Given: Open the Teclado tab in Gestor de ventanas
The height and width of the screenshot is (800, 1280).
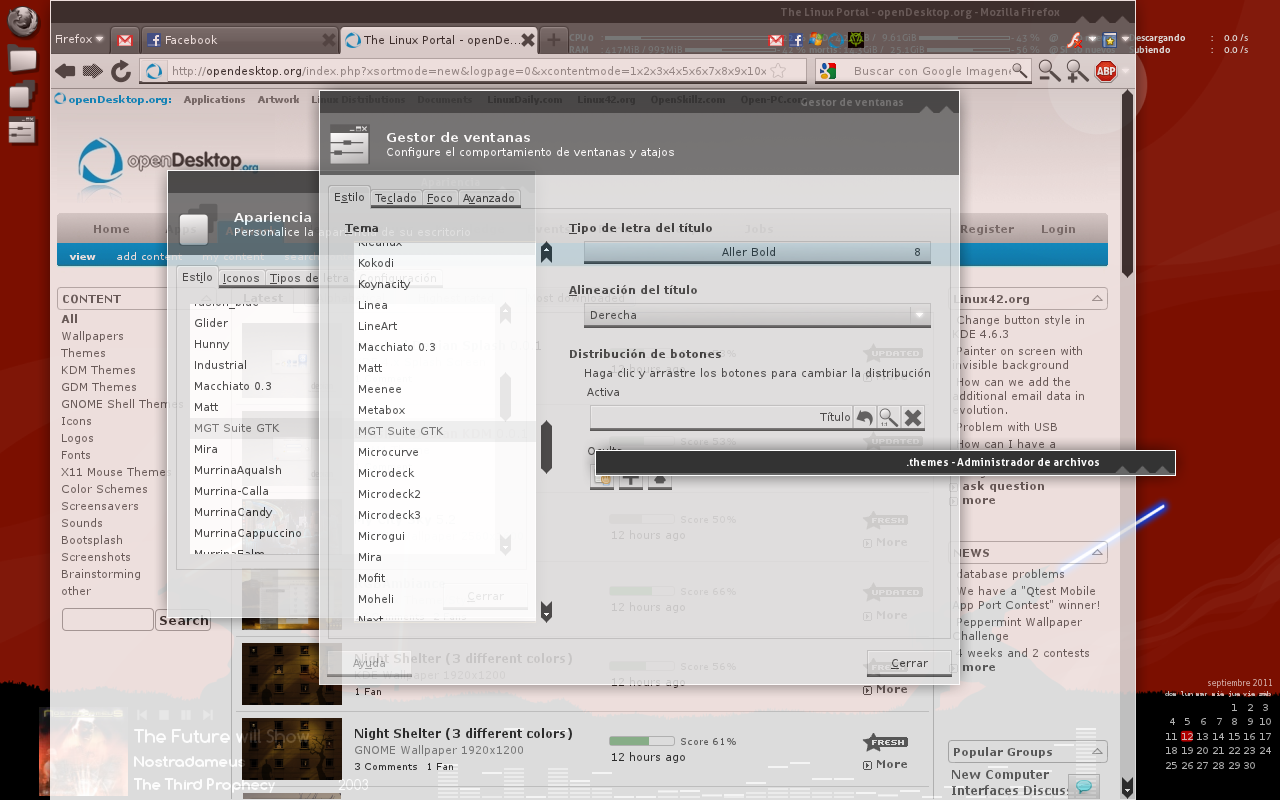Looking at the screenshot, I should click(x=396, y=198).
